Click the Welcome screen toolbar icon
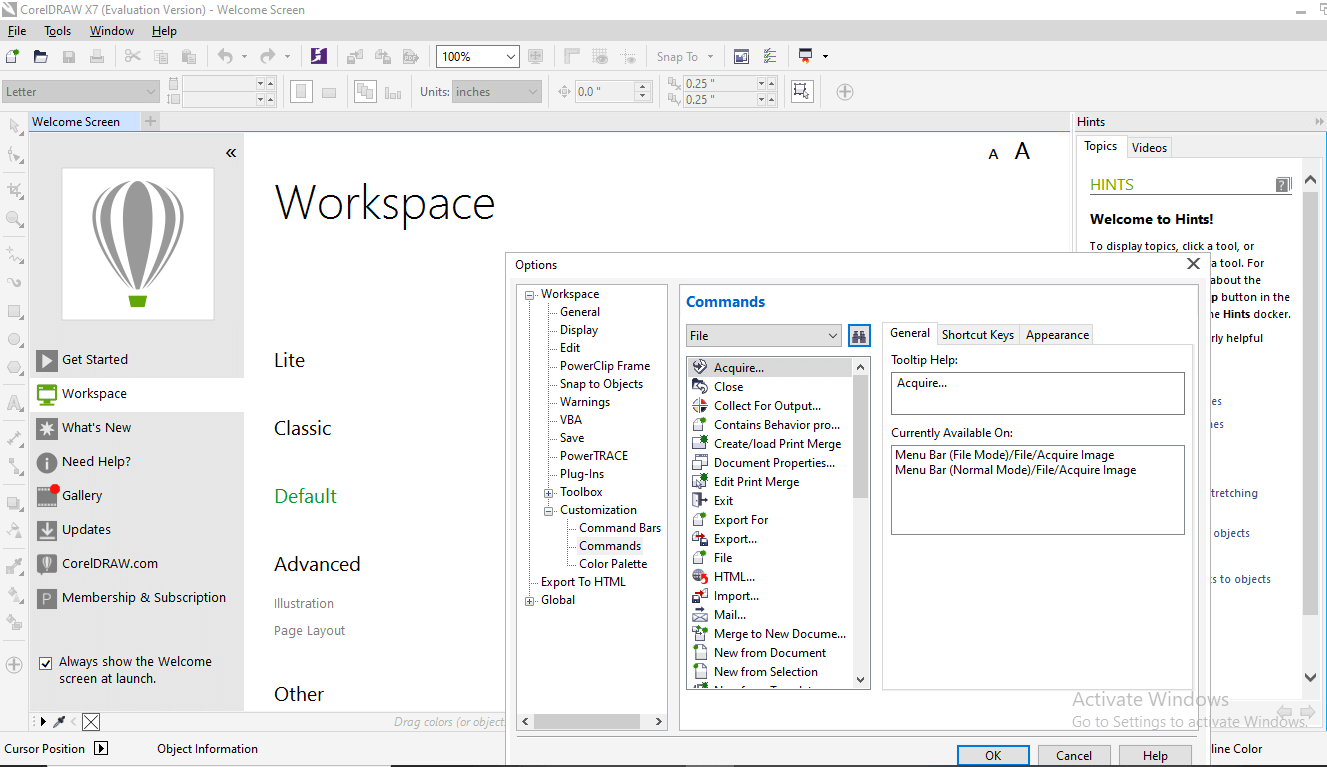 [741, 56]
